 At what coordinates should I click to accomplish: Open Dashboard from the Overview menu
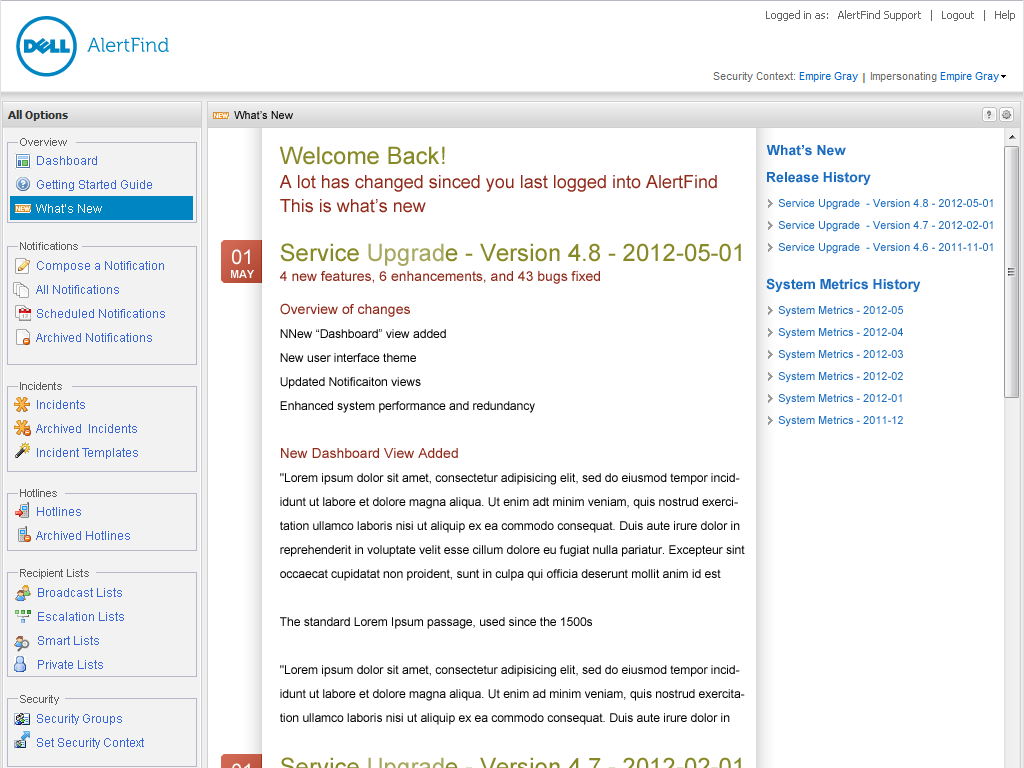coord(67,161)
